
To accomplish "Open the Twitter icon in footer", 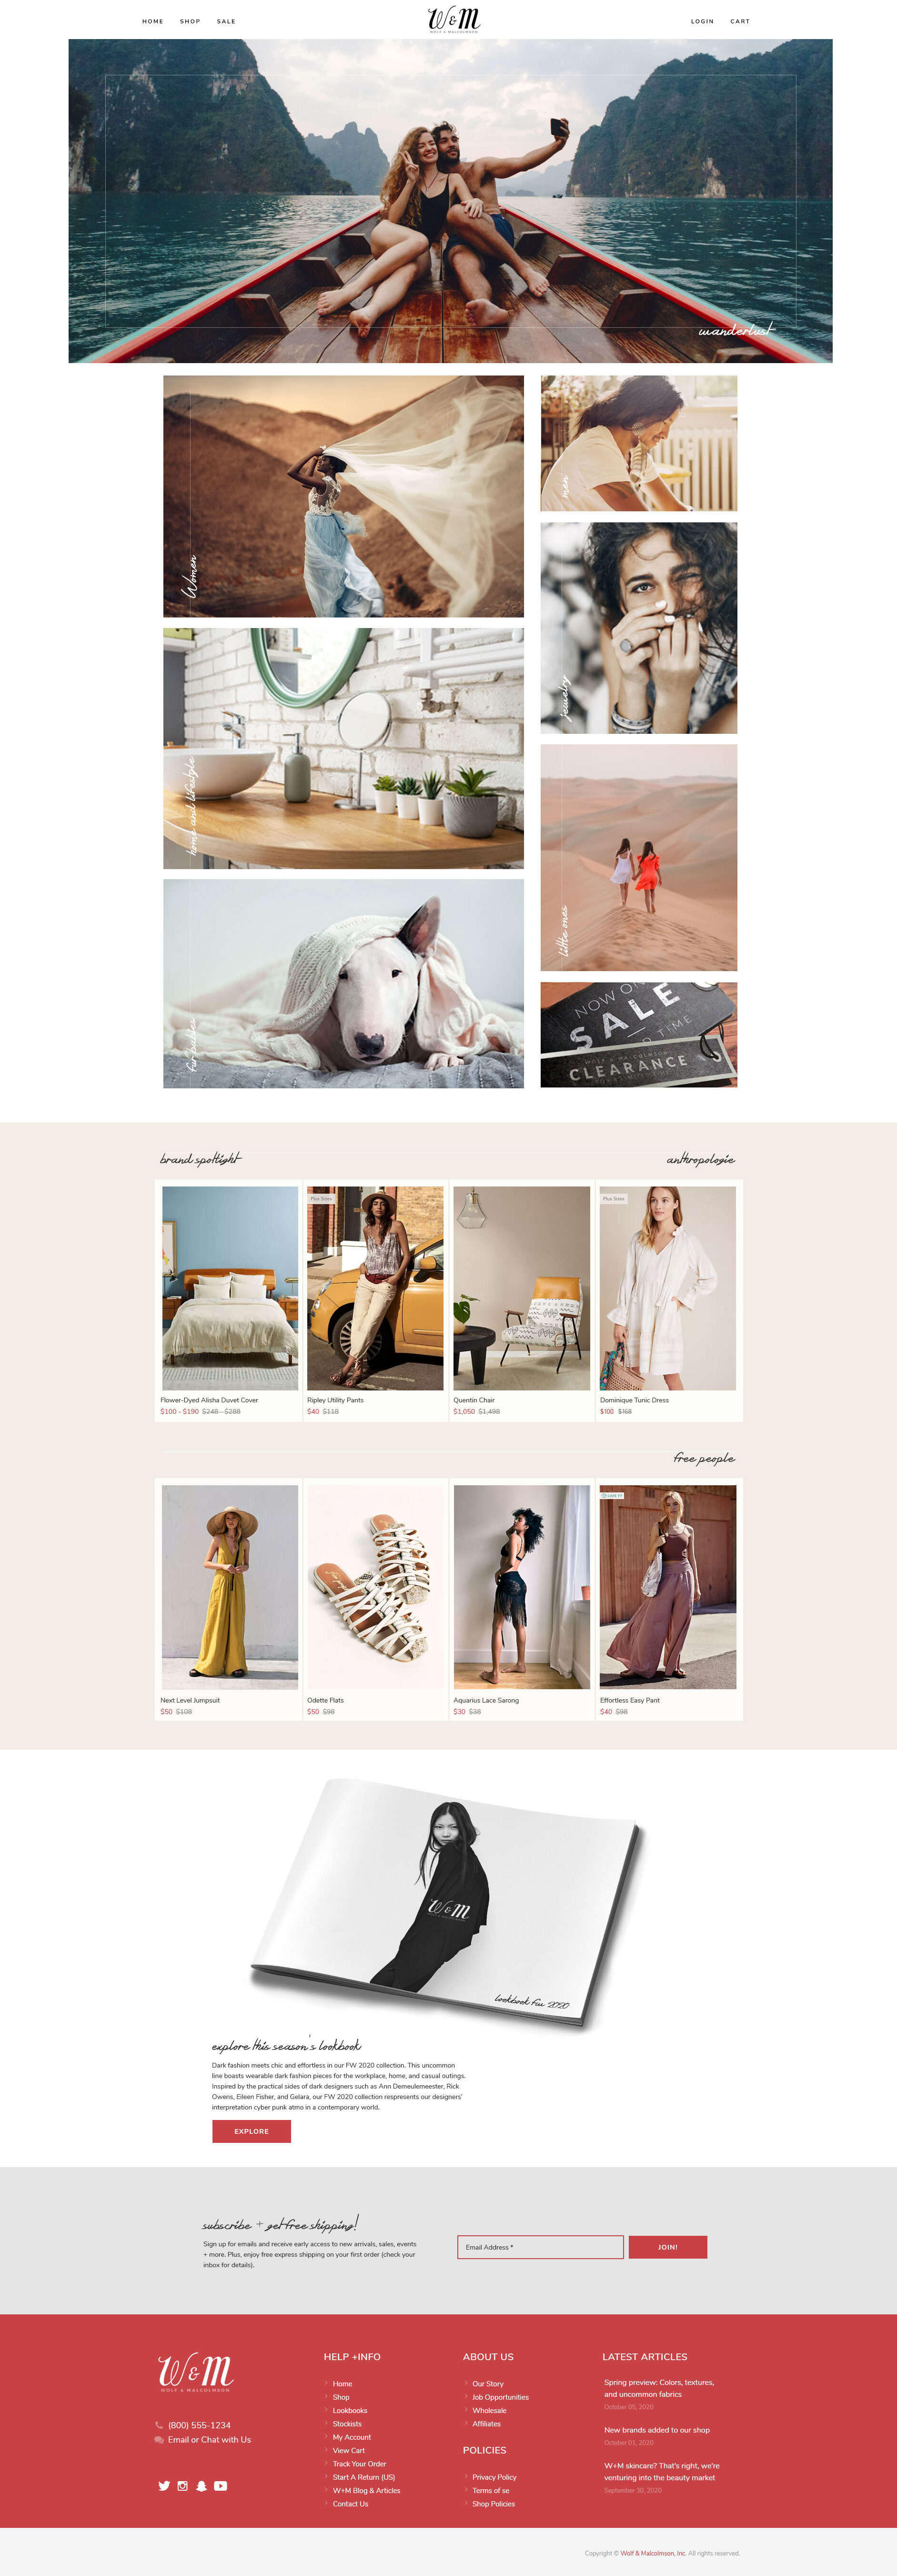I will pos(164,2485).
